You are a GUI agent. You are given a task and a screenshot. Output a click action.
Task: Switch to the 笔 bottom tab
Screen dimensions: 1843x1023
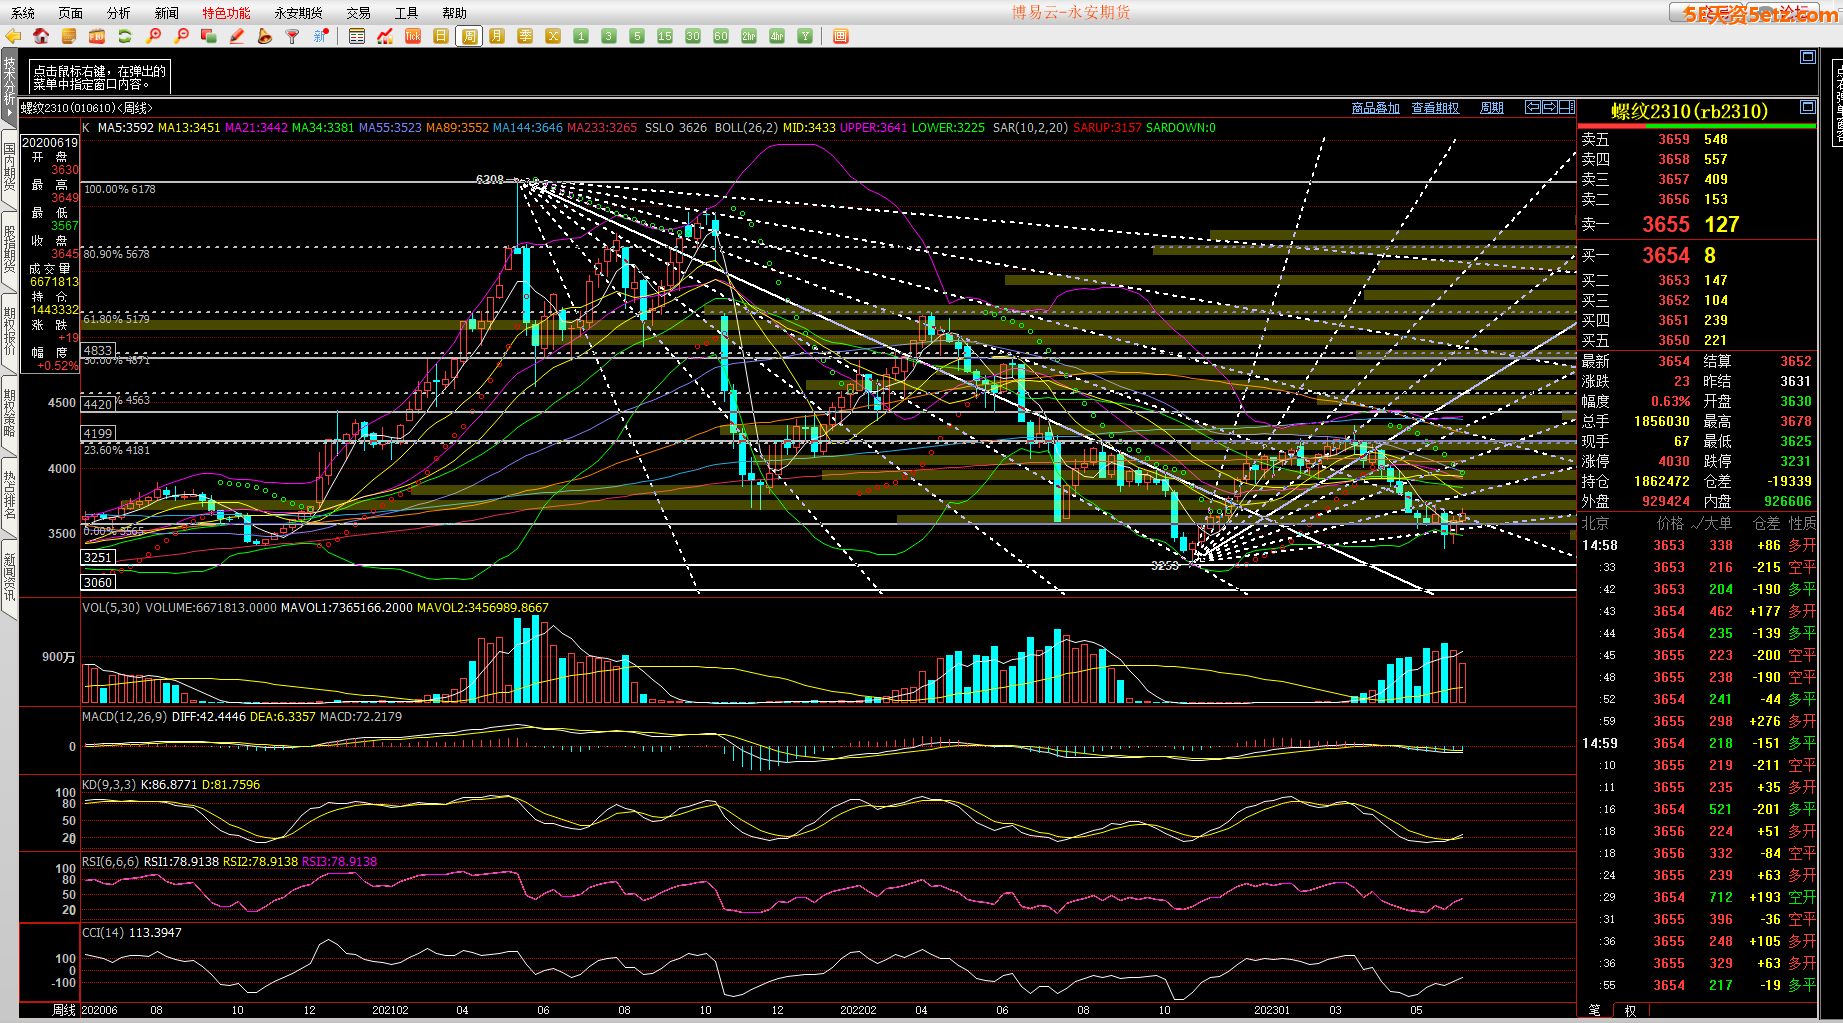tap(1594, 1010)
